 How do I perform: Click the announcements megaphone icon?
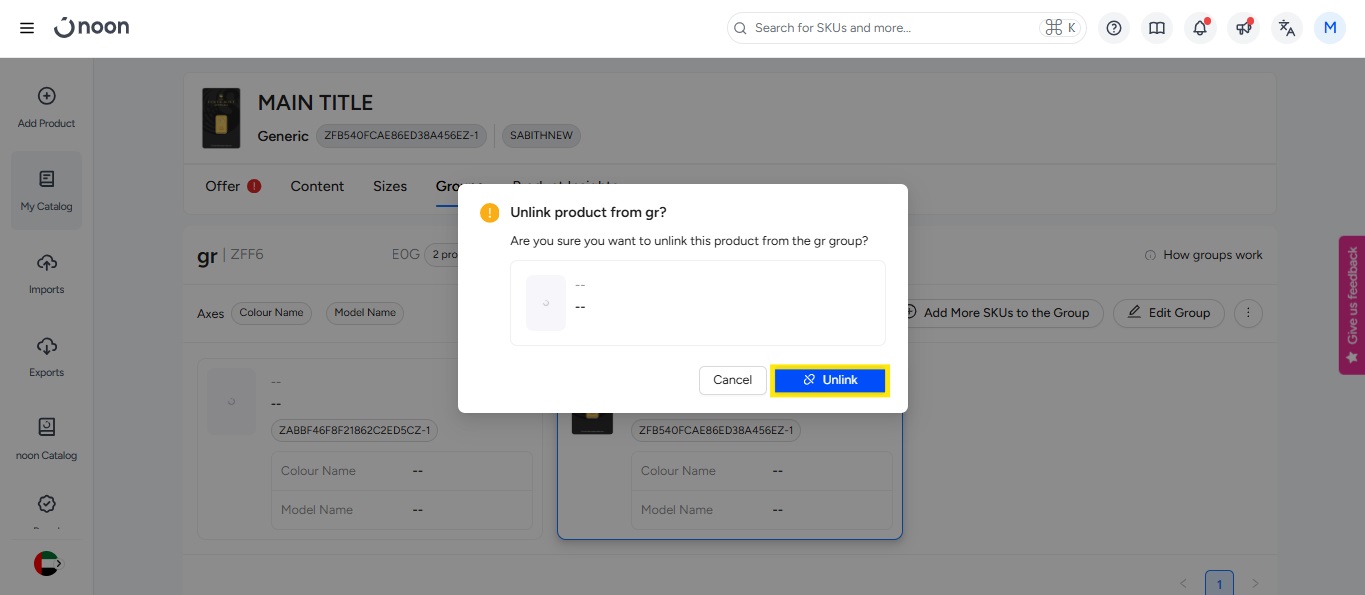point(1243,28)
